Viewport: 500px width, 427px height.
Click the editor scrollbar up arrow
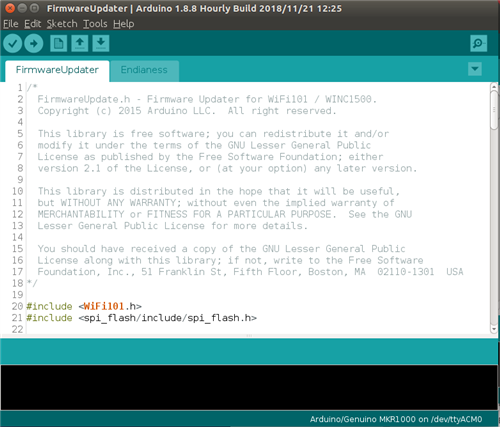tap(494, 87)
